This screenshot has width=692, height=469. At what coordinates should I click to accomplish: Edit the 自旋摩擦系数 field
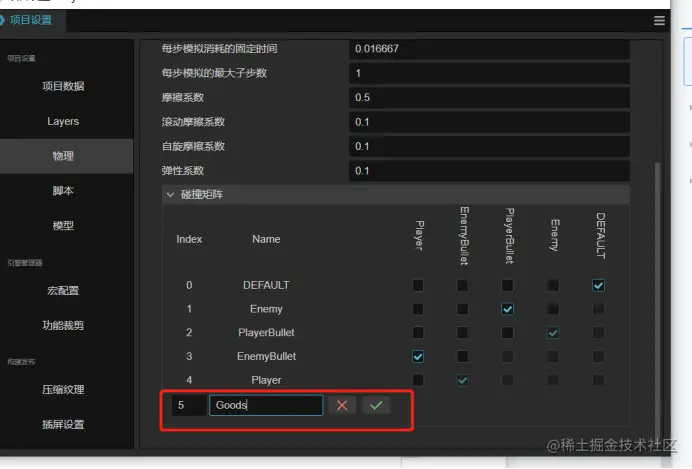(489, 146)
